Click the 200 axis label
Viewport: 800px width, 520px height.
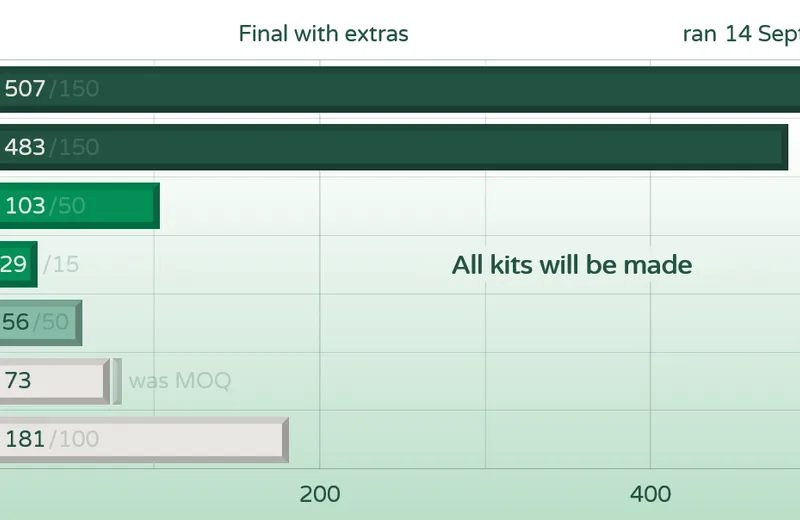pyautogui.click(x=320, y=494)
